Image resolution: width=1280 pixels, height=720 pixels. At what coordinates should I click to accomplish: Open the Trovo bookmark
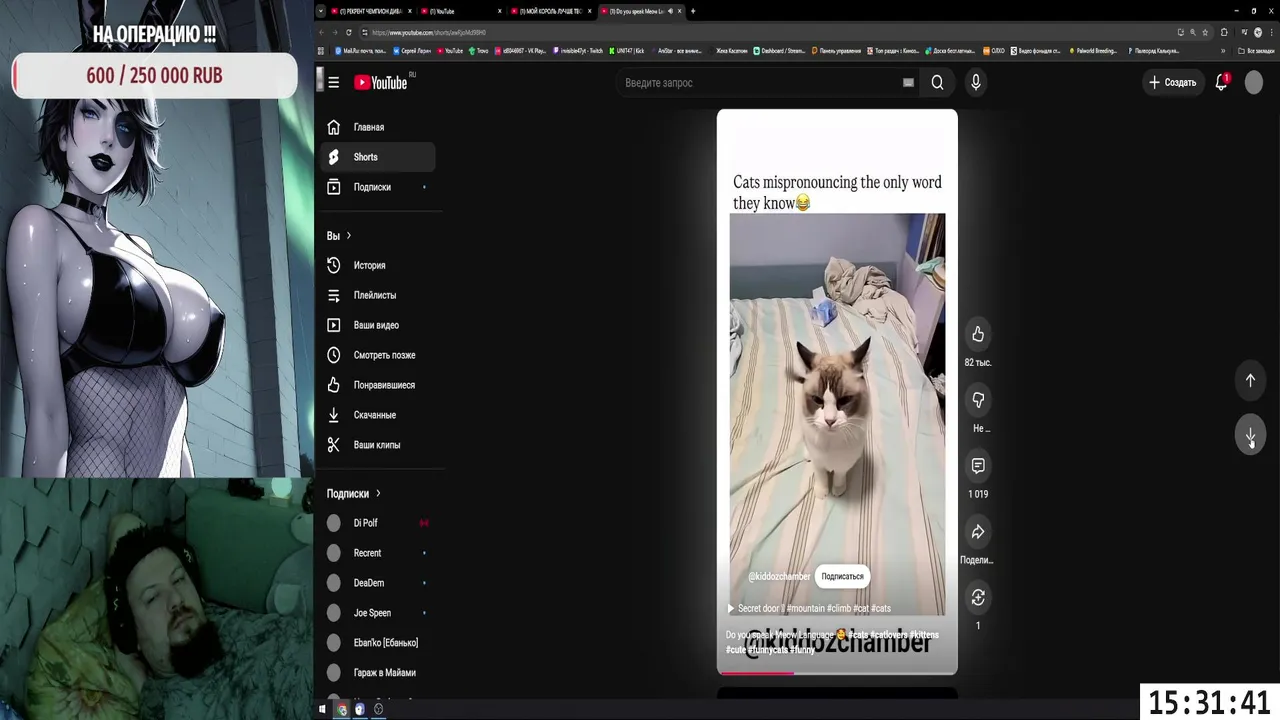(x=479, y=50)
